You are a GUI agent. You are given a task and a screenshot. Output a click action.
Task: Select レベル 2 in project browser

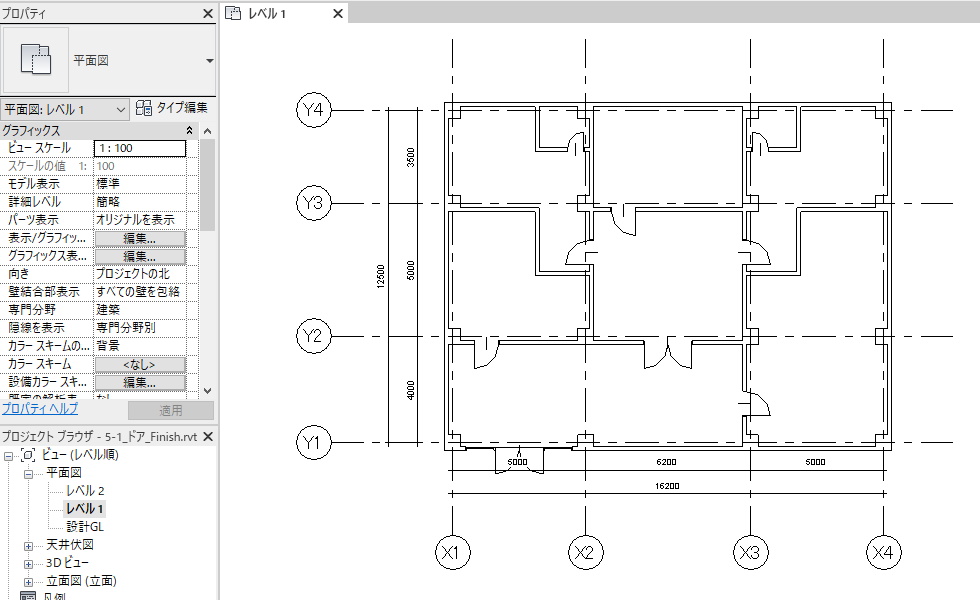click(85, 491)
